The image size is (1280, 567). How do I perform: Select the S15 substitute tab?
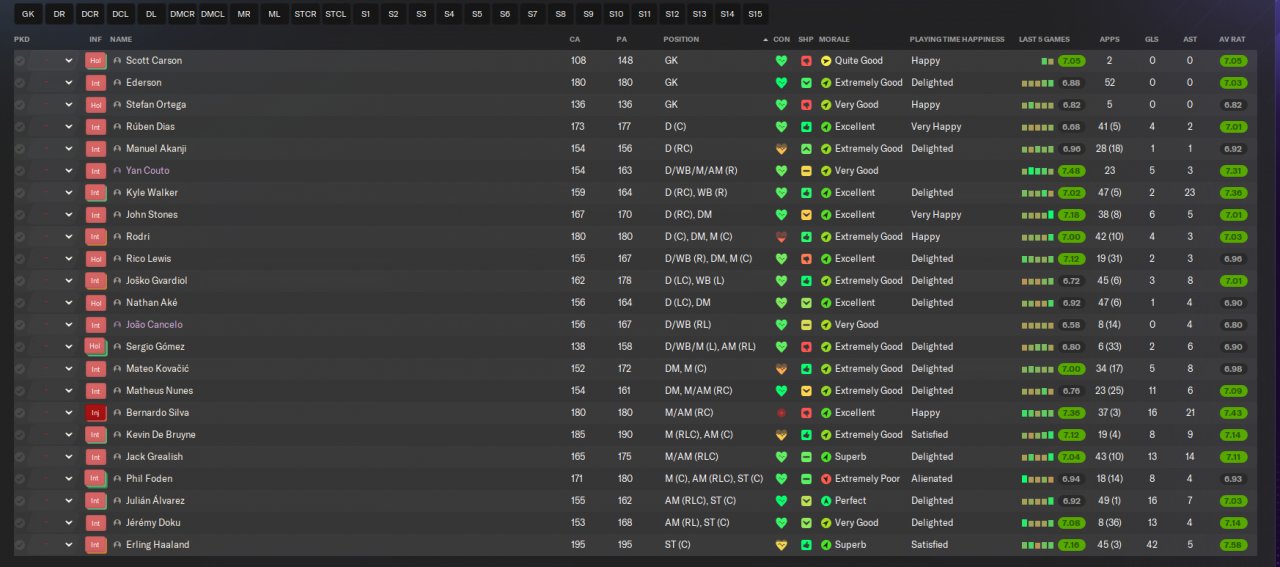tap(755, 15)
